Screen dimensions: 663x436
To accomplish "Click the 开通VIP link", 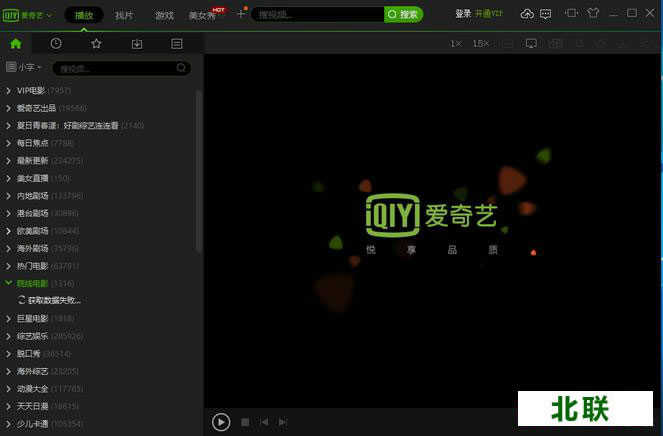I will (489, 14).
